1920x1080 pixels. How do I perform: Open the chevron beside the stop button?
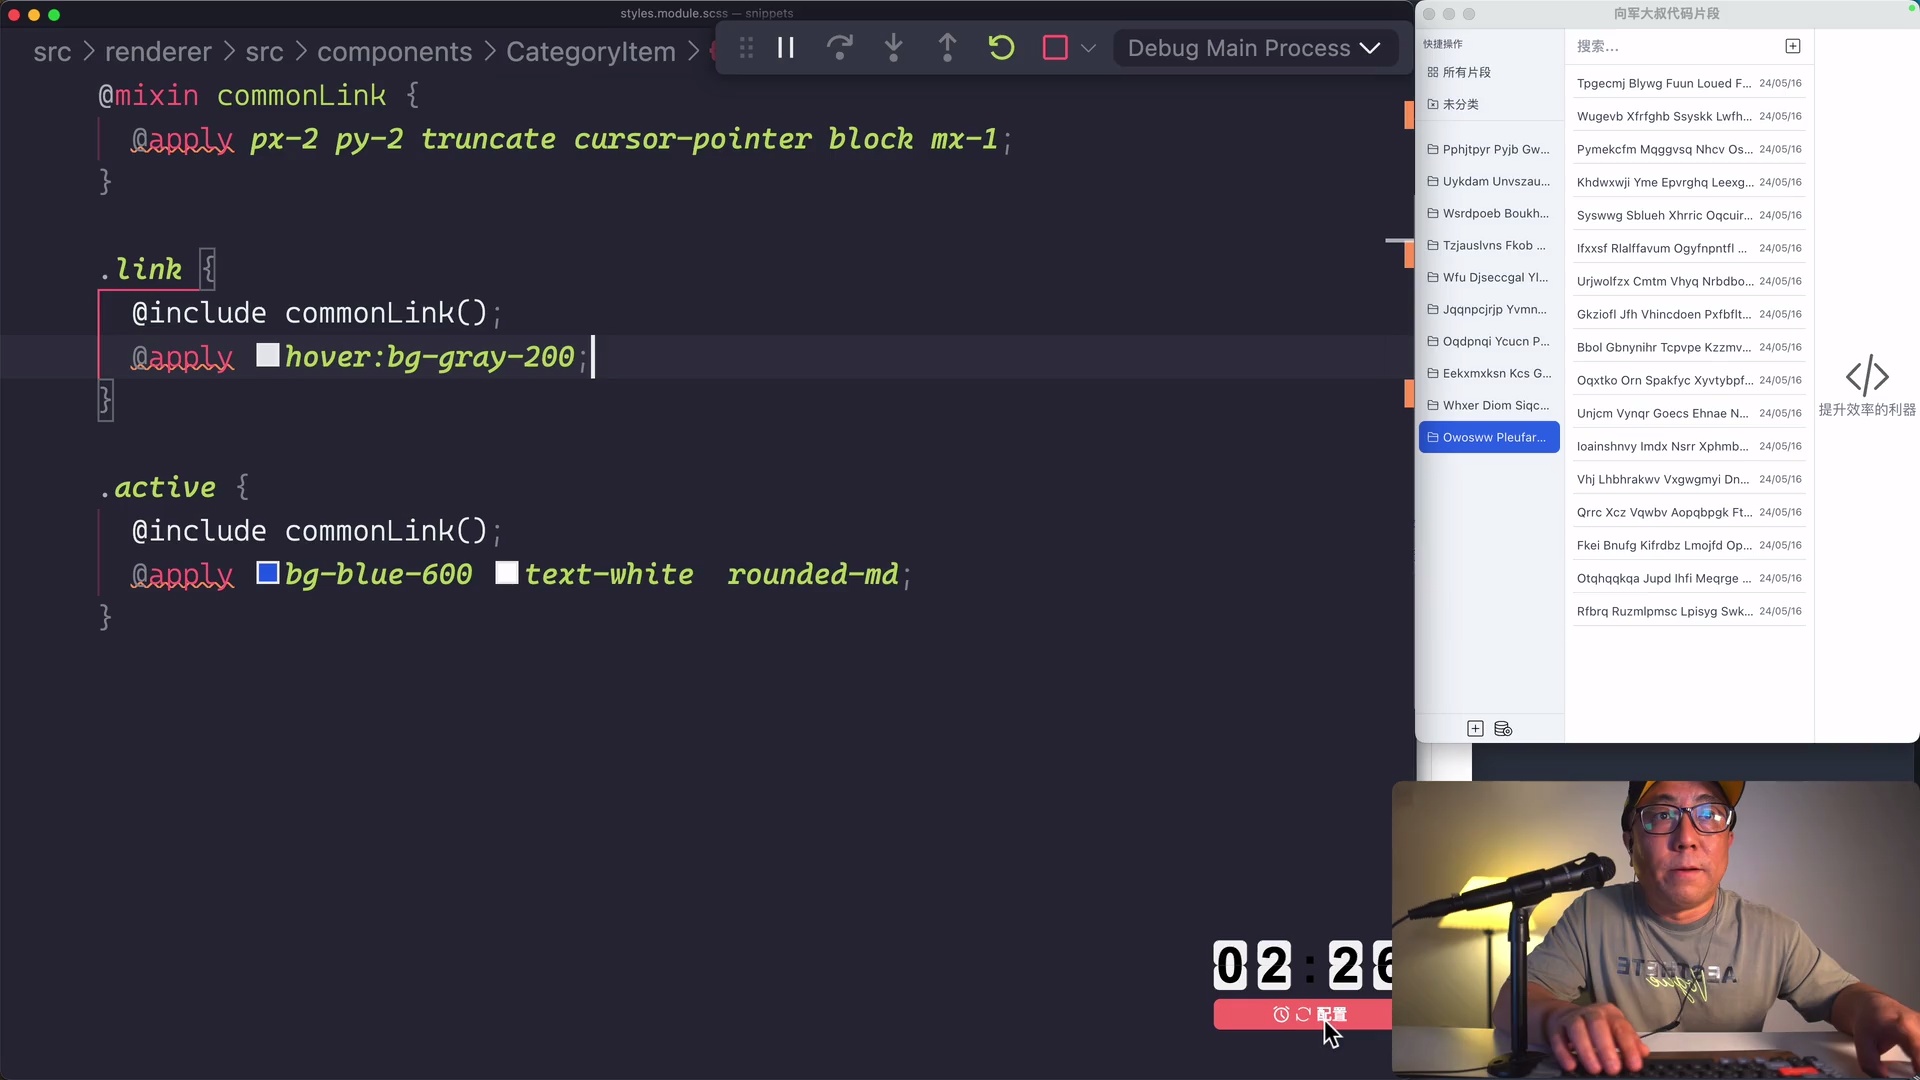tap(1089, 47)
